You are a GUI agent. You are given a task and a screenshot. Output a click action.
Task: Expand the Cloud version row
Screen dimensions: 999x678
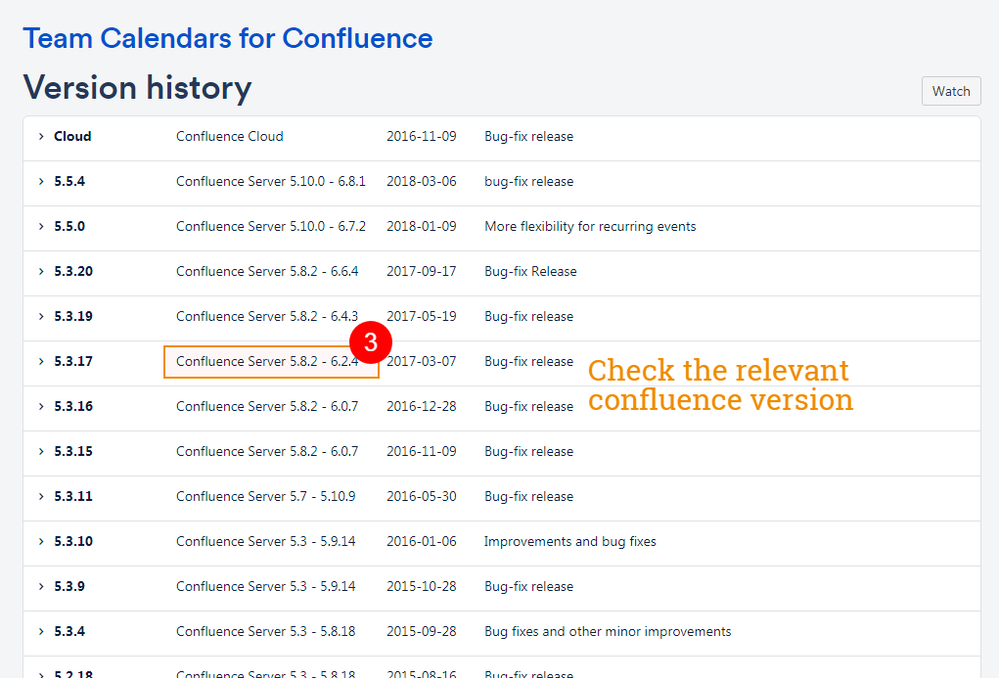[x=41, y=136]
